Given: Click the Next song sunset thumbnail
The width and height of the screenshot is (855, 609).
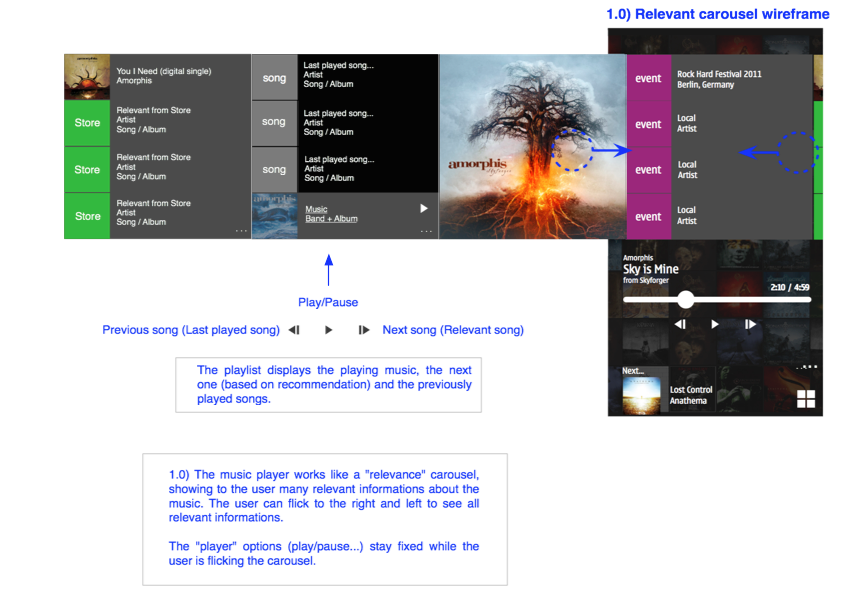Looking at the screenshot, I should coord(641,395).
